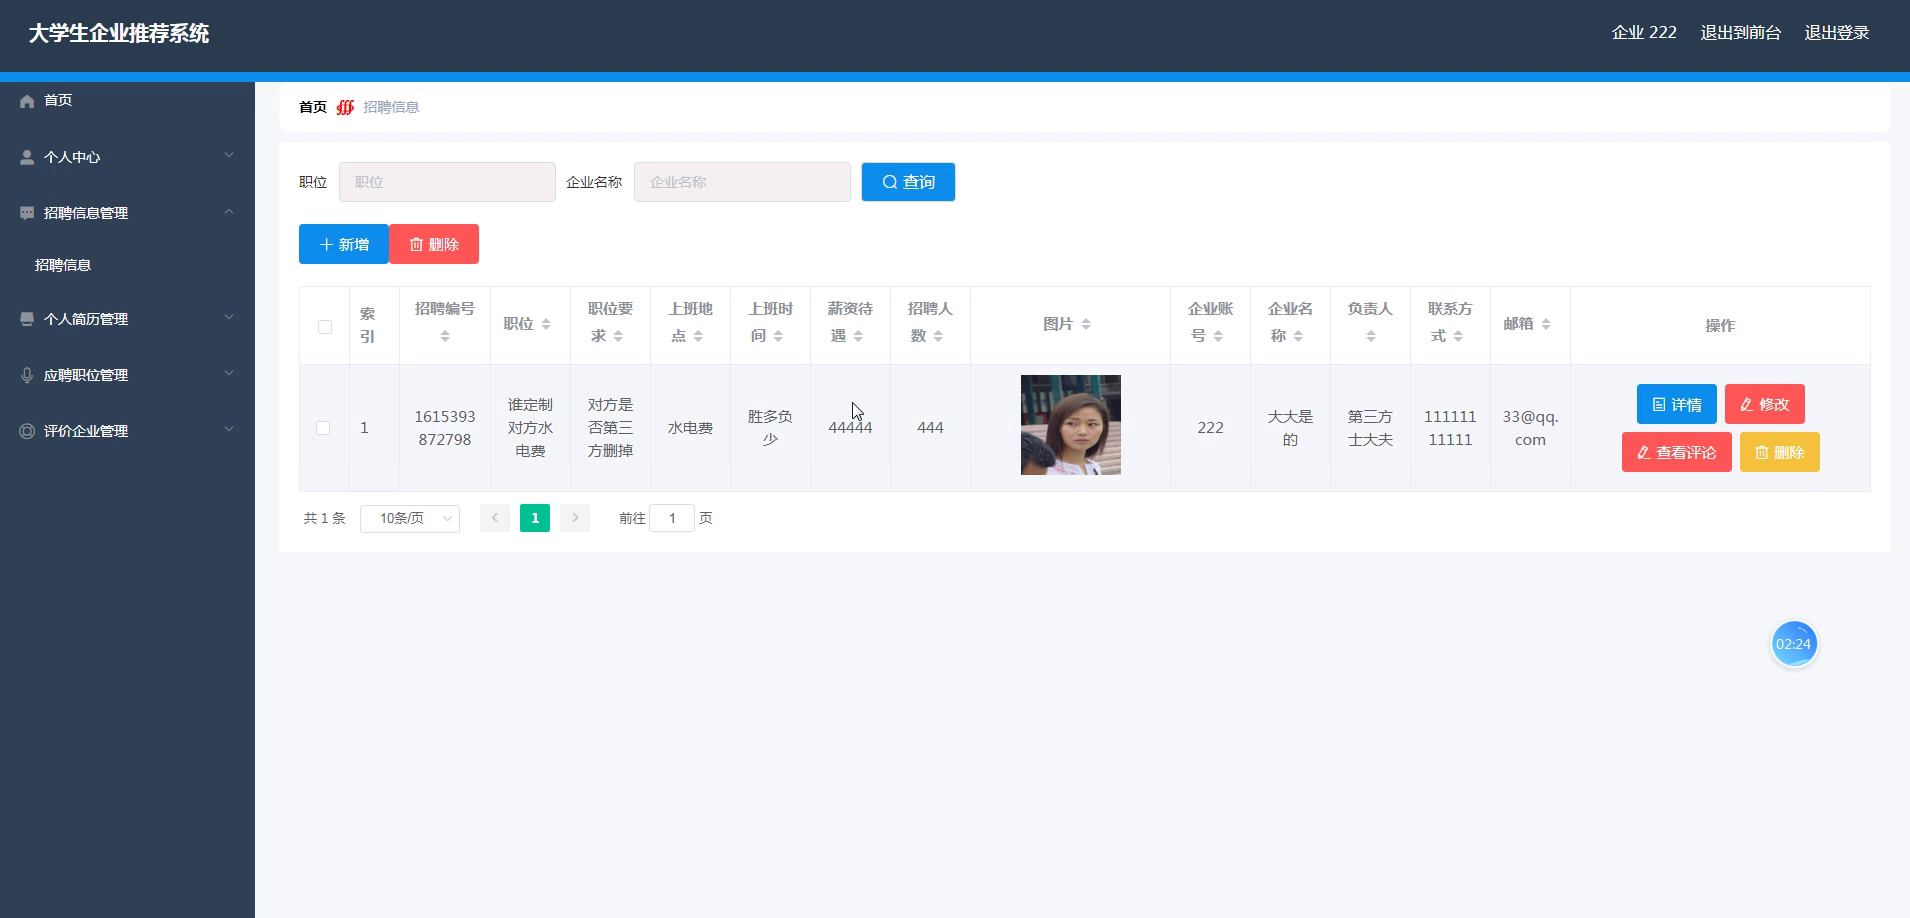Open 首页 in the sidebar menu

[127, 101]
